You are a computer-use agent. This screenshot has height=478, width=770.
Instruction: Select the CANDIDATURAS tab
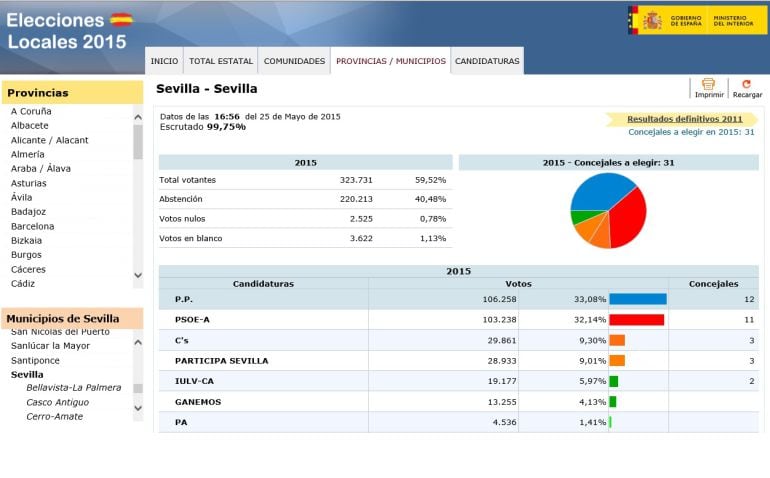tap(487, 61)
